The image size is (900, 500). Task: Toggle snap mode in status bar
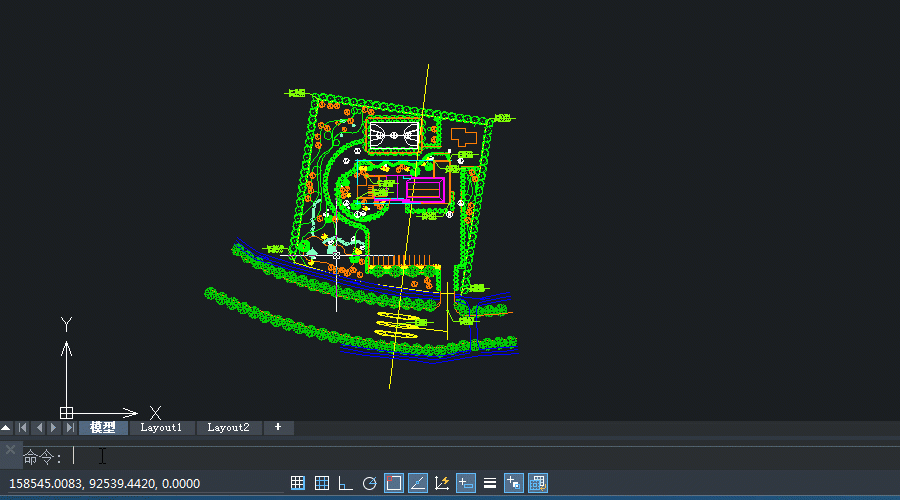coord(298,483)
